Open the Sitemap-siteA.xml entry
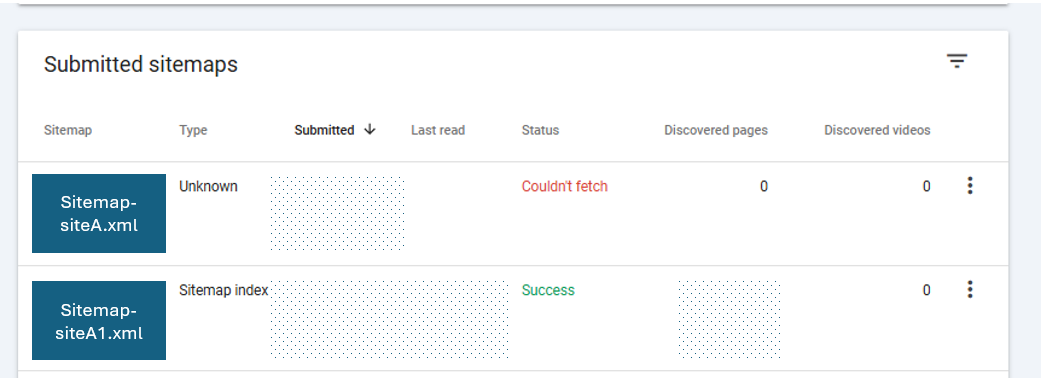Image resolution: width=1045 pixels, height=378 pixels. (x=99, y=213)
